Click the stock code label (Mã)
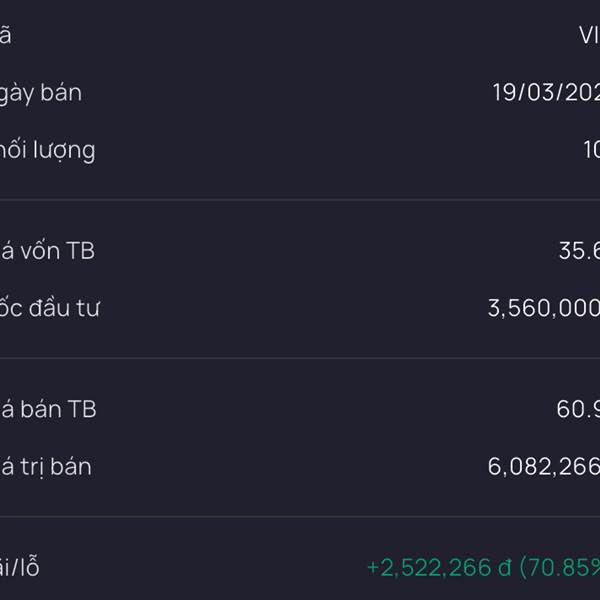This screenshot has height=600, width=600. (x=6, y=36)
